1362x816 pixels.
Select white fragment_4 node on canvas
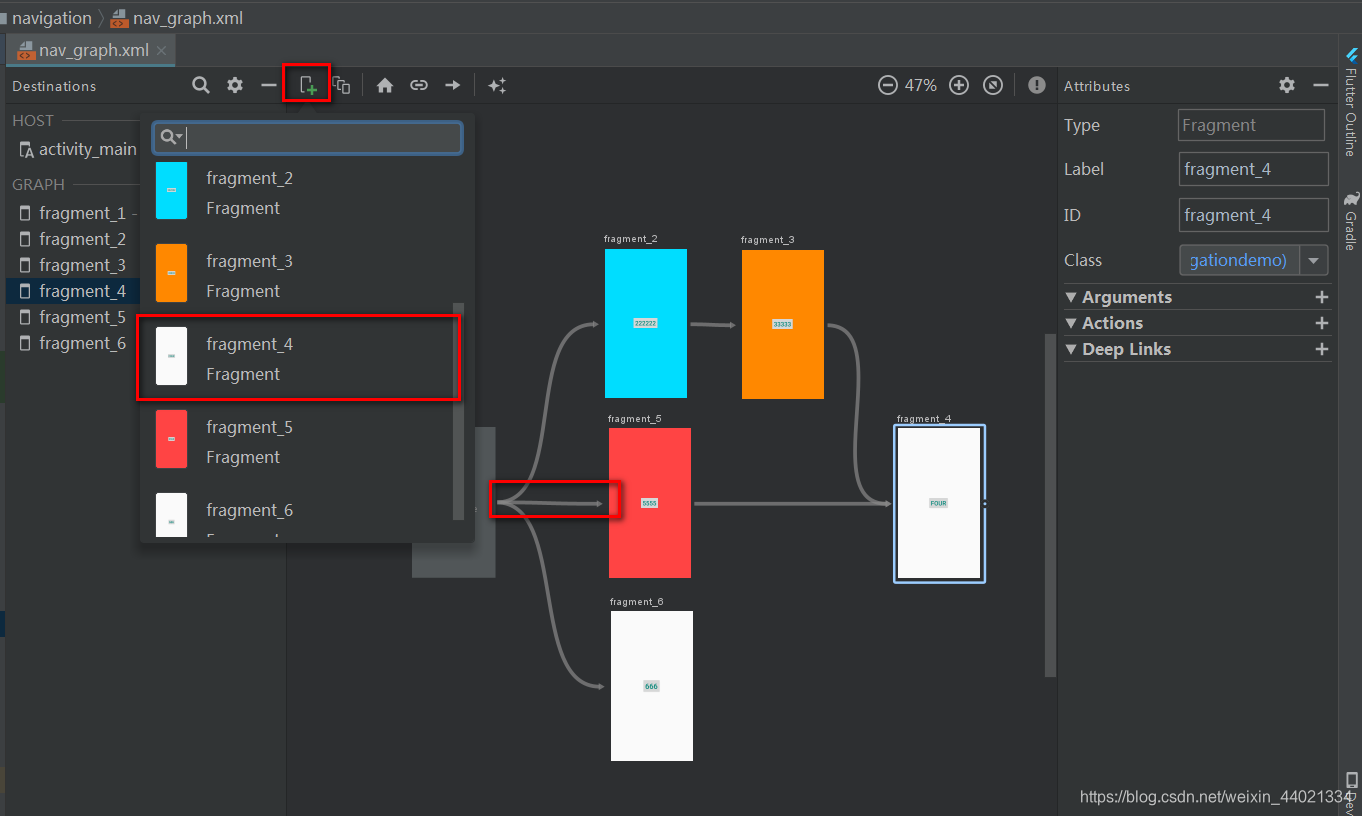(x=939, y=503)
